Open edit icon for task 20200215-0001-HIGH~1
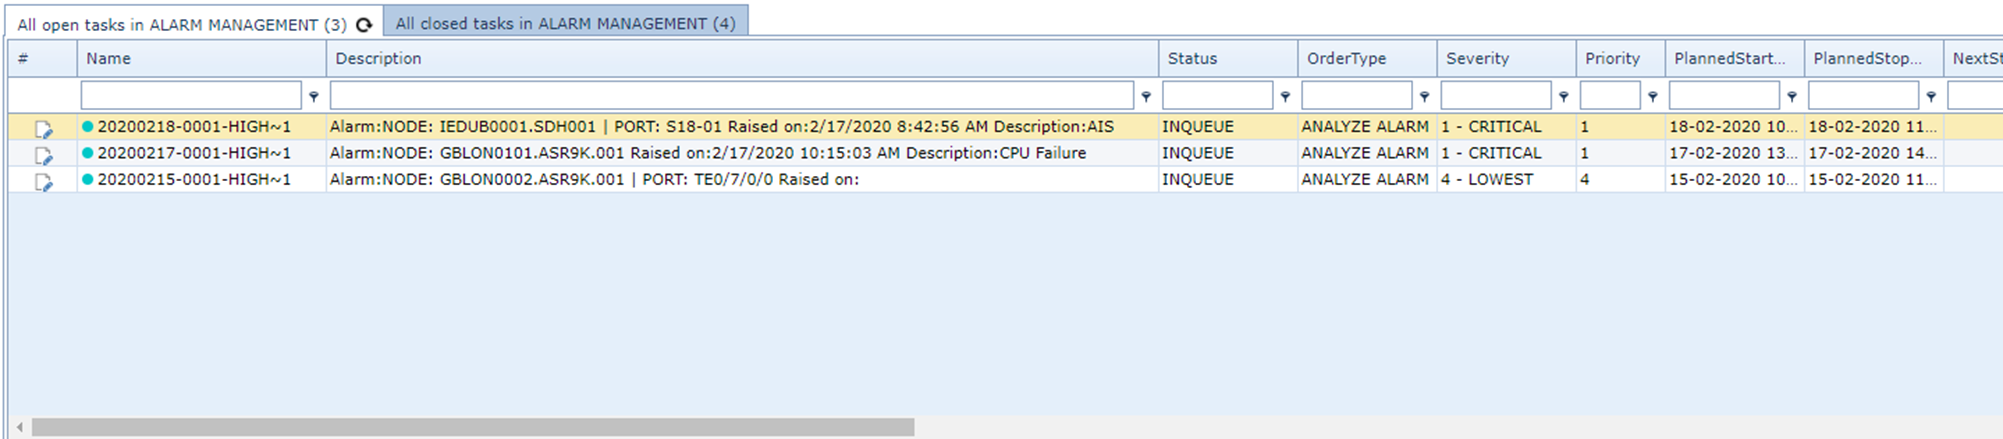The height and width of the screenshot is (439, 2003). click(x=43, y=182)
